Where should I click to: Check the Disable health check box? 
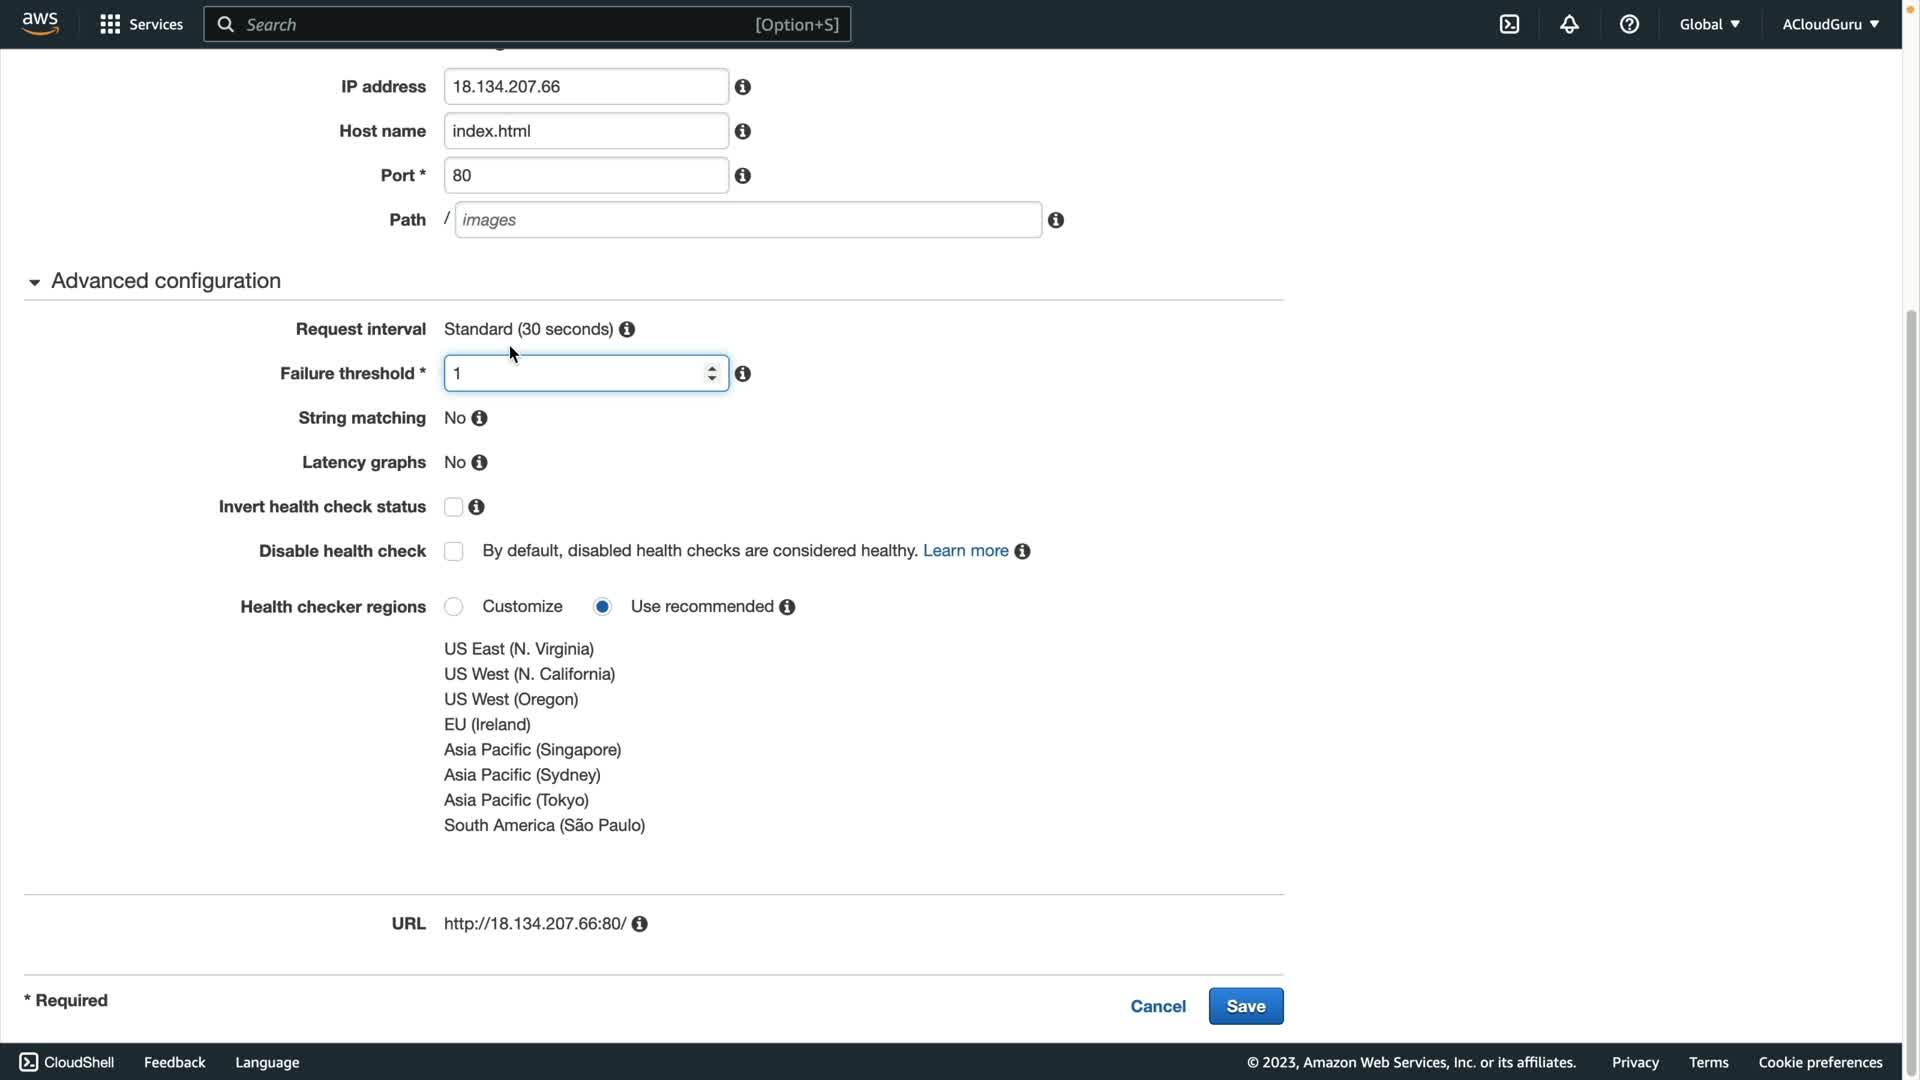[x=454, y=552]
